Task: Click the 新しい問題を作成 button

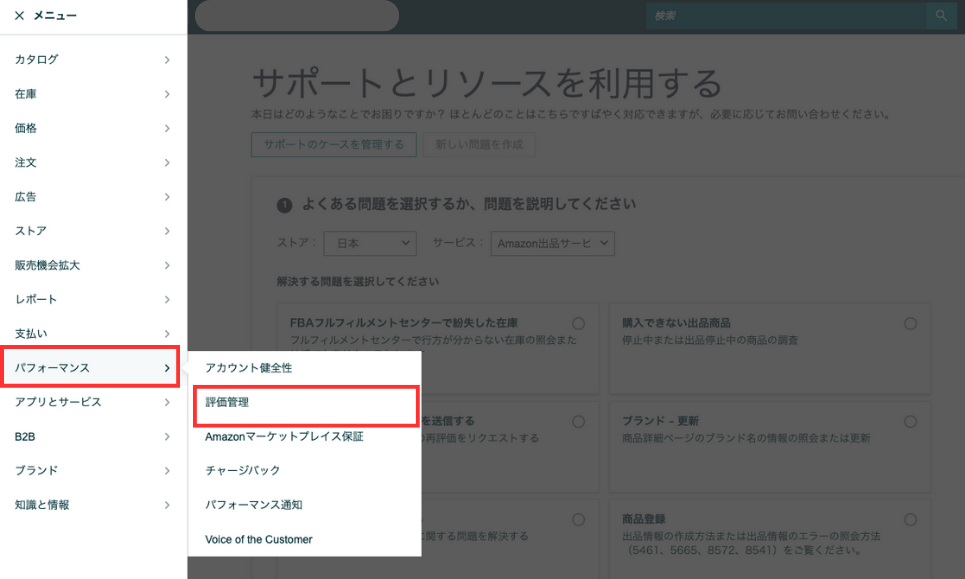Action: [478, 145]
